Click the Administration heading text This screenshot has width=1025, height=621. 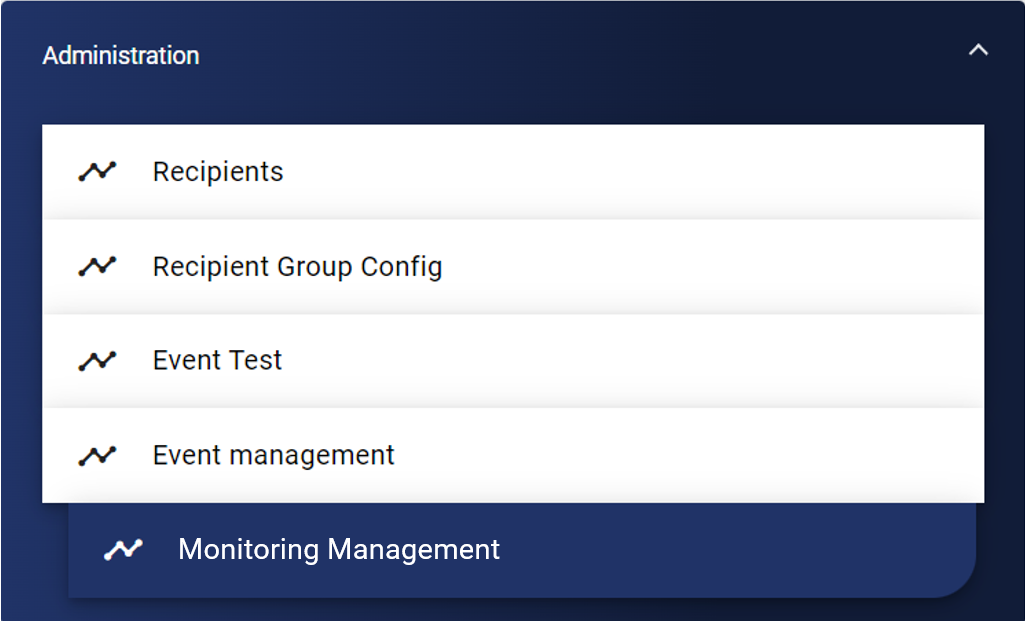pyautogui.click(x=121, y=56)
